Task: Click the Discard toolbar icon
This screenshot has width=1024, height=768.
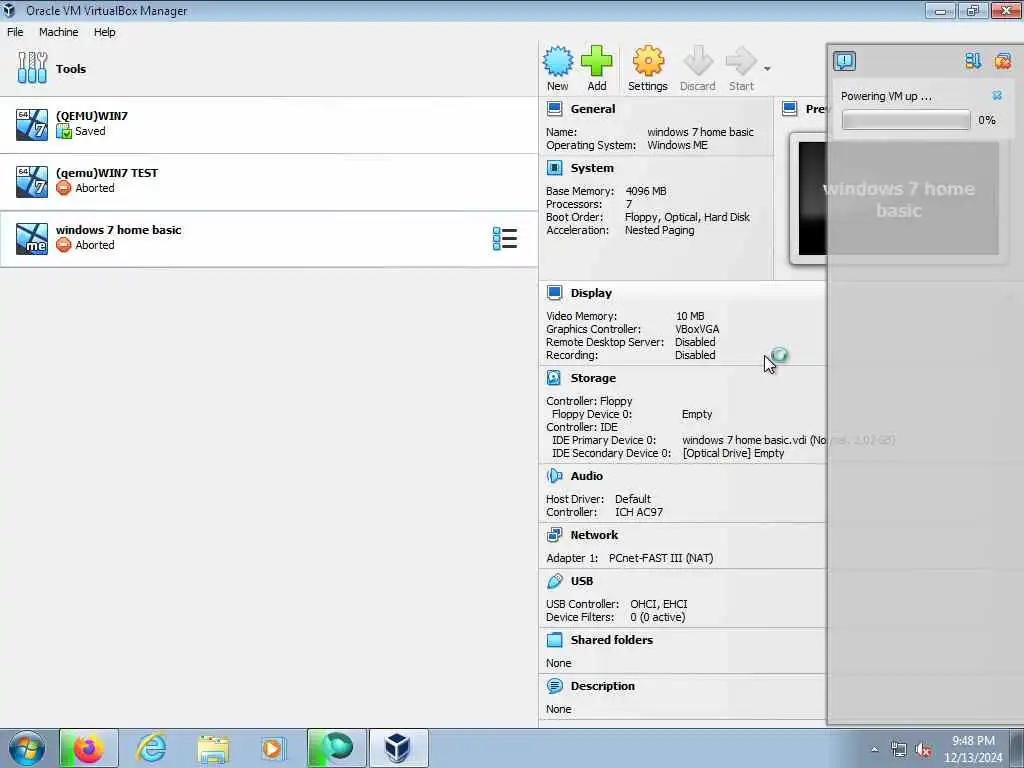Action: [x=697, y=61]
